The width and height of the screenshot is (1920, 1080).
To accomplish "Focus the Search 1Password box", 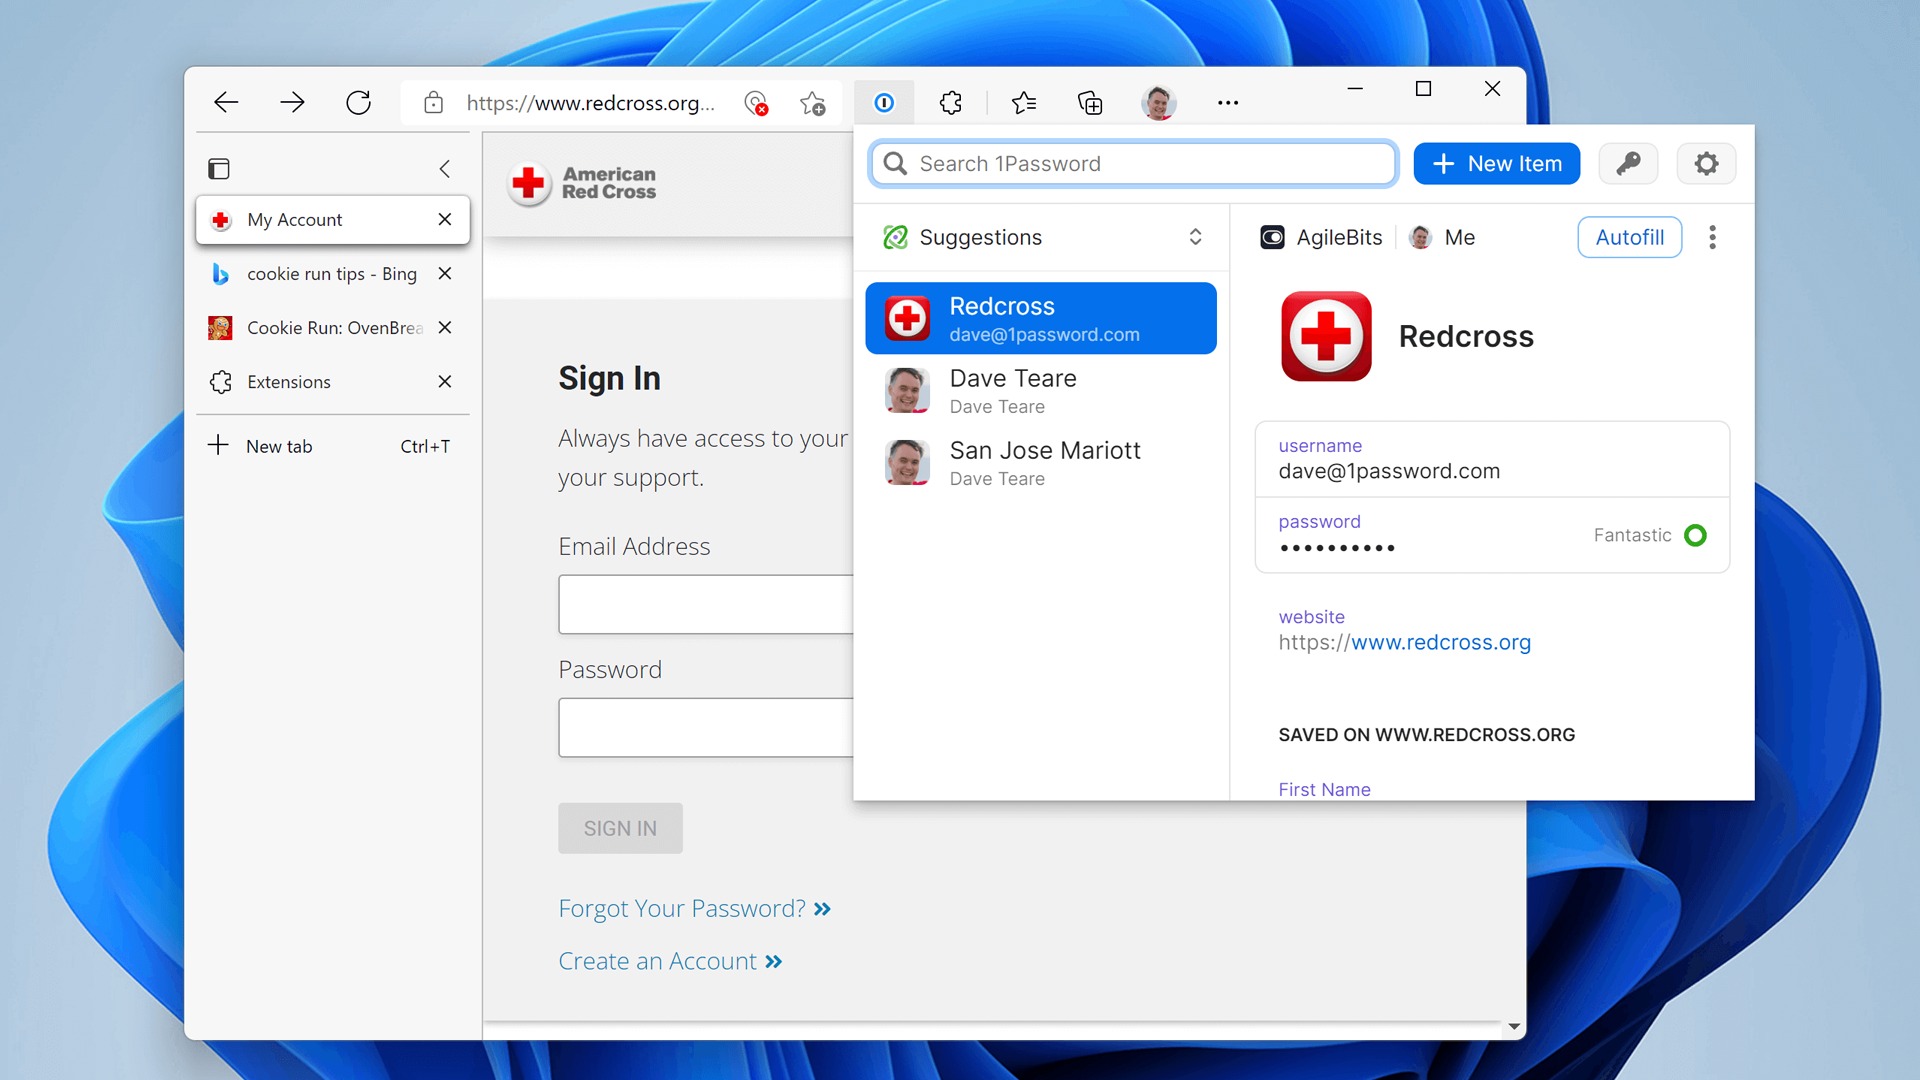I will (x=1133, y=163).
